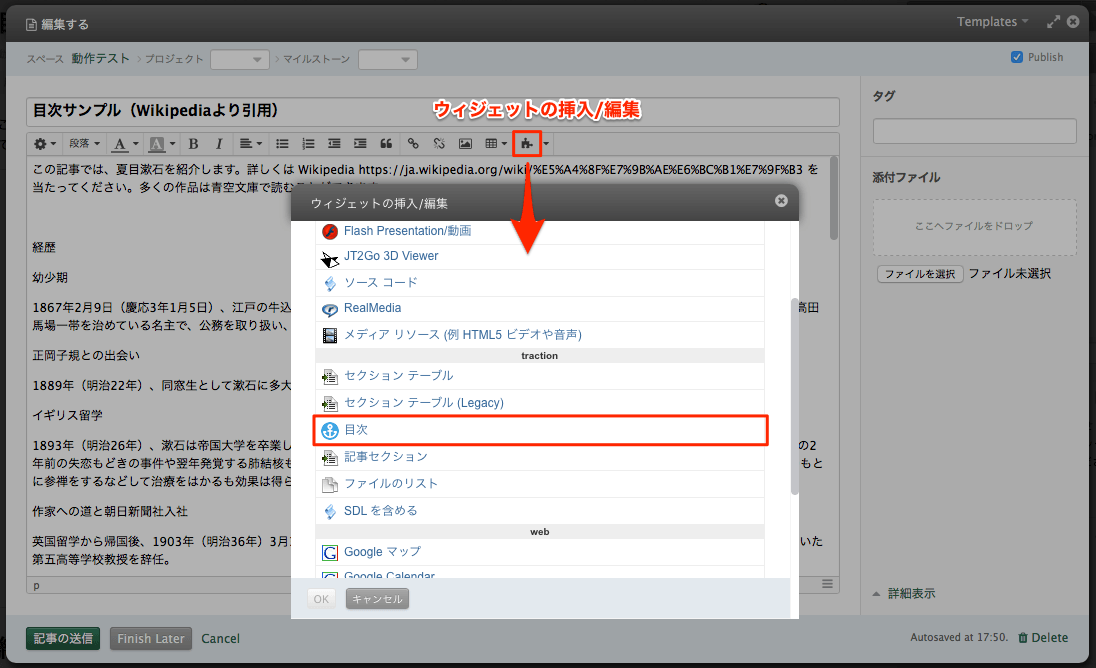Expand the editor to full screen

coord(1053,22)
